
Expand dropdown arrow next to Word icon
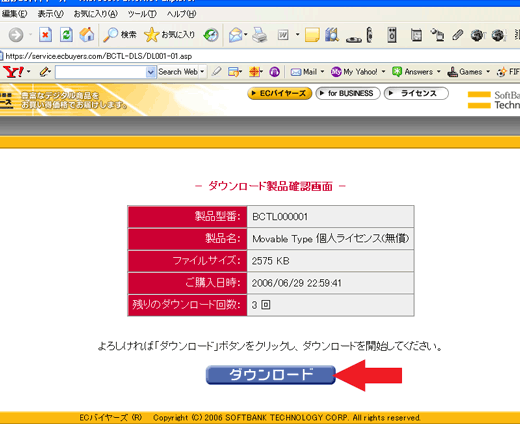pos(297,34)
